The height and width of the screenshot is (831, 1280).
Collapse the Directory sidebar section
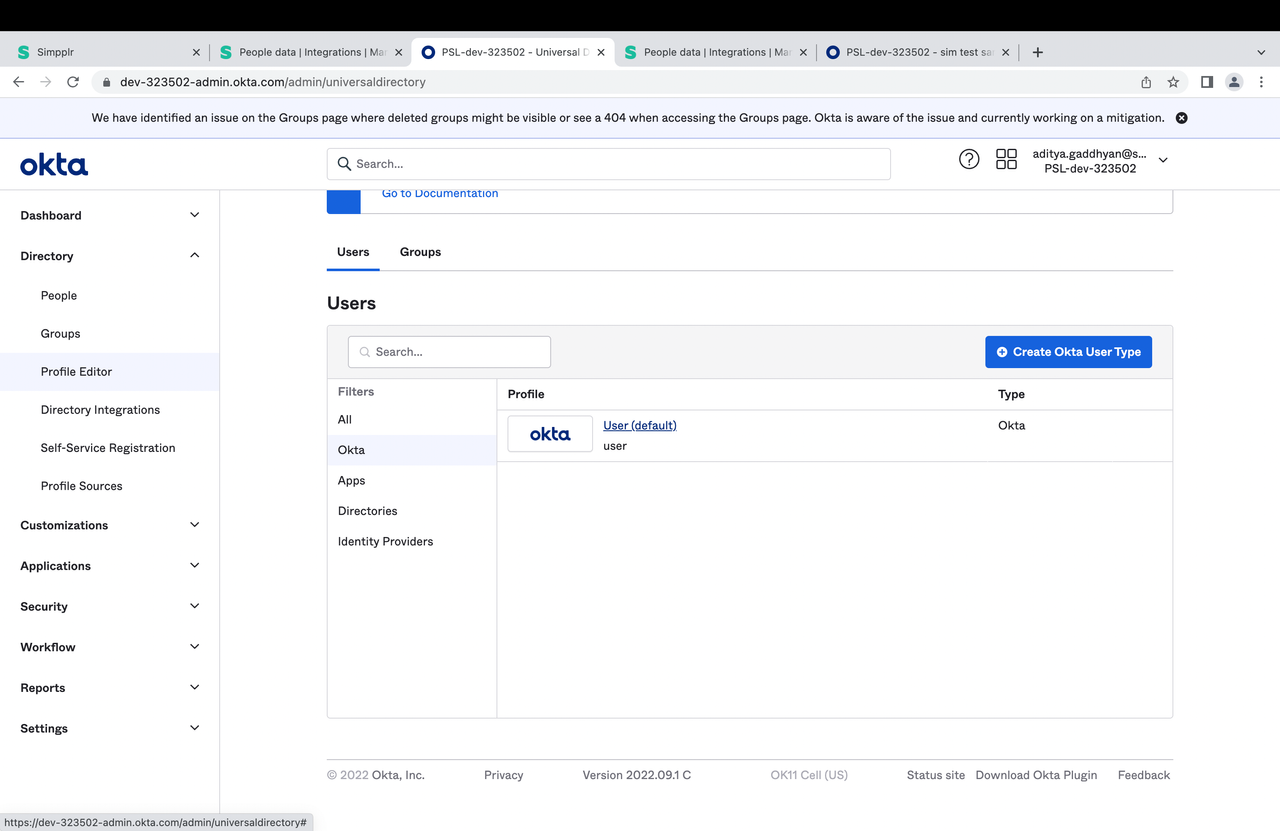pyautogui.click(x=194, y=256)
